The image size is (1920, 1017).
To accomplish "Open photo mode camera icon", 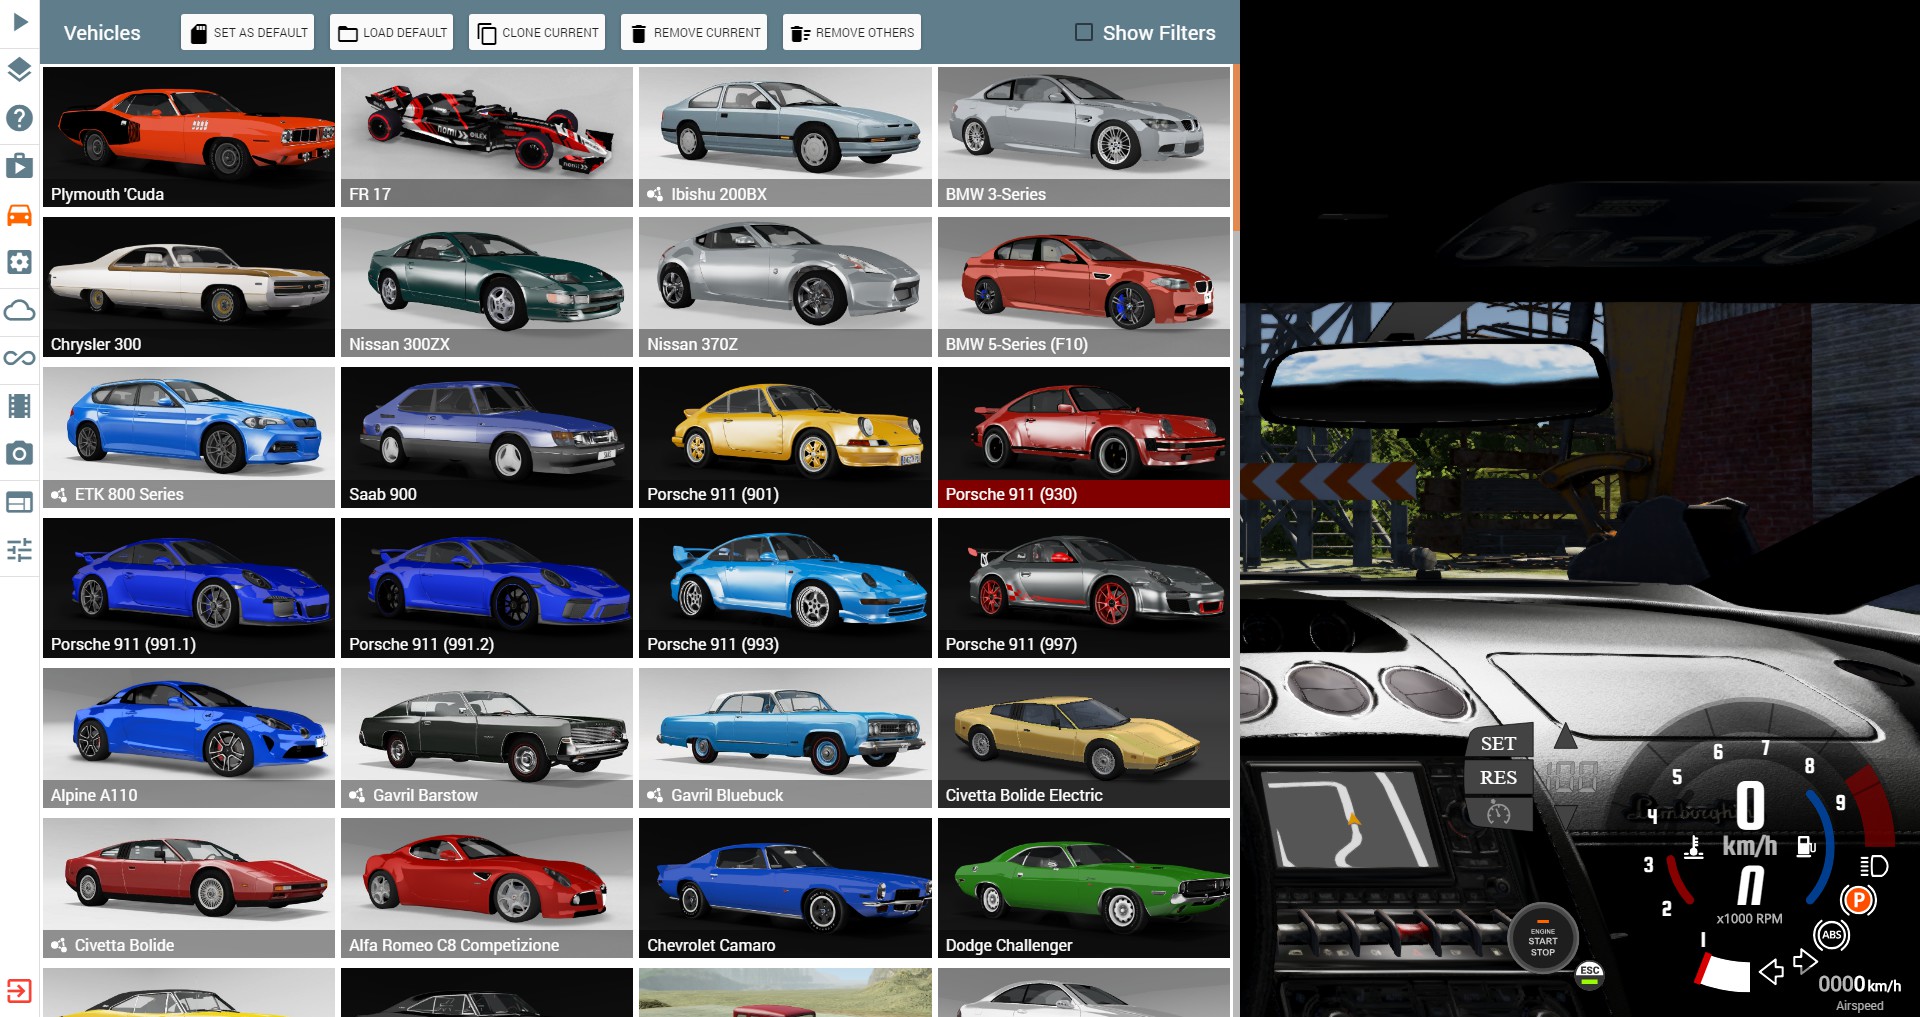I will click(20, 453).
